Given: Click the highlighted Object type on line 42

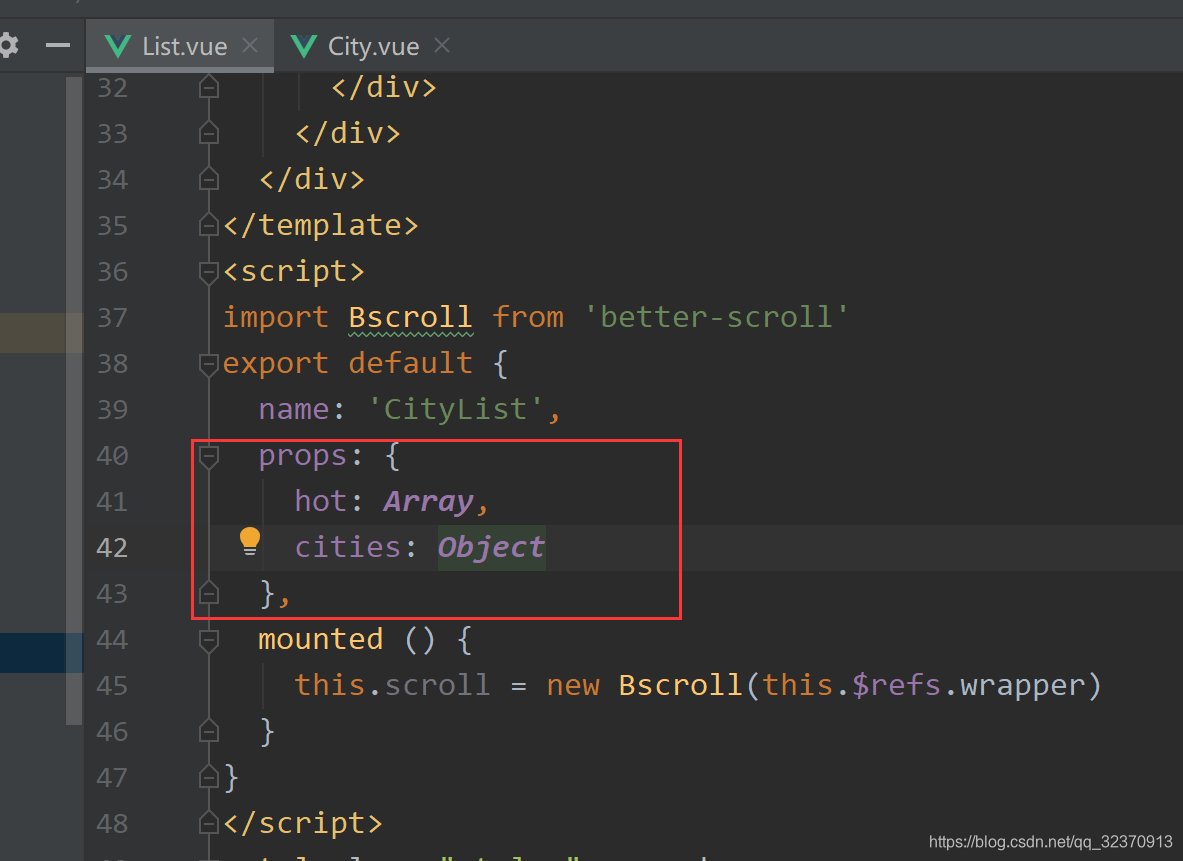Looking at the screenshot, I should tap(491, 547).
